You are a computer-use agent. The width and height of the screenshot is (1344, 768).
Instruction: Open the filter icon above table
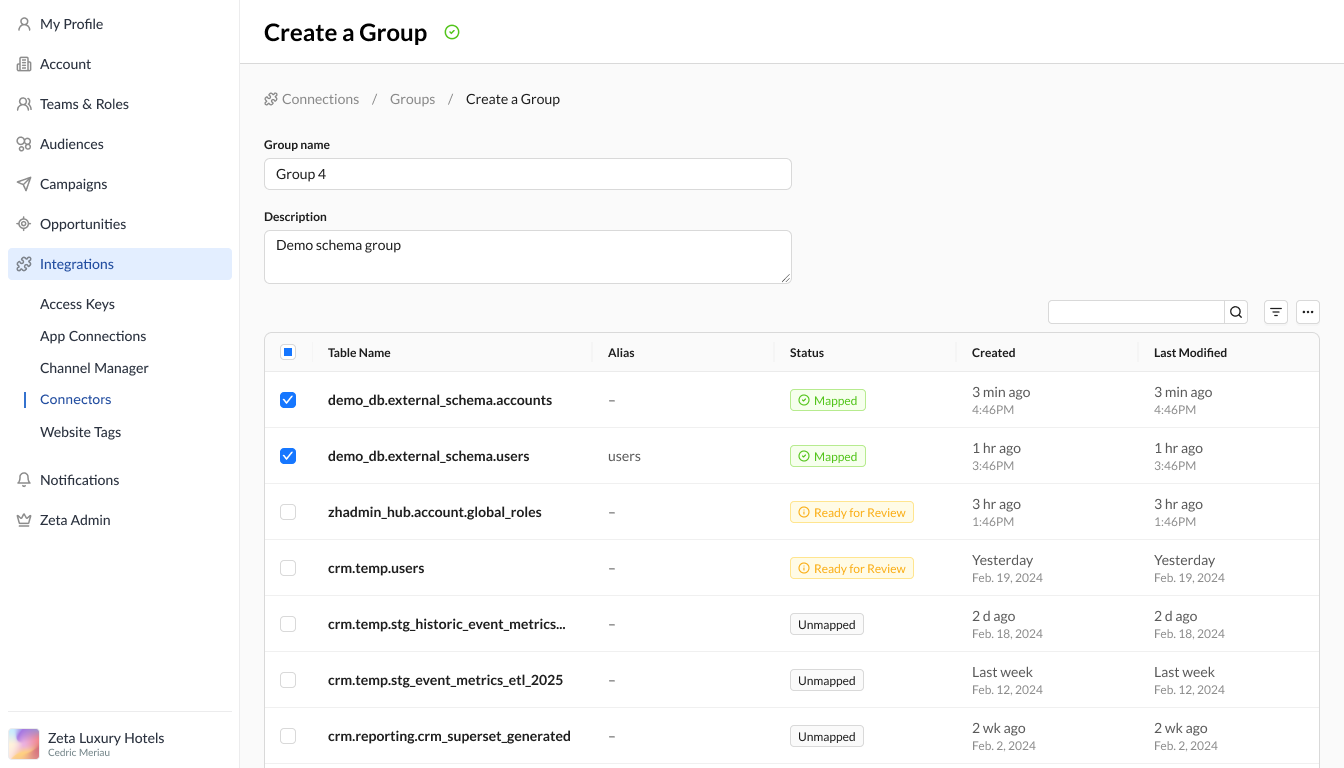(x=1276, y=312)
